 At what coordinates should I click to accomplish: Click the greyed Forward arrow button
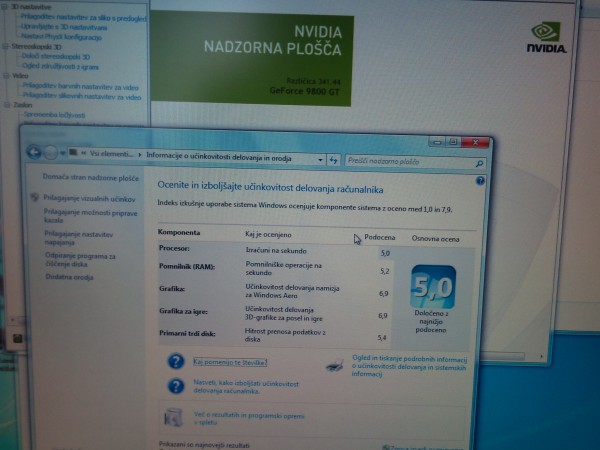point(51,153)
